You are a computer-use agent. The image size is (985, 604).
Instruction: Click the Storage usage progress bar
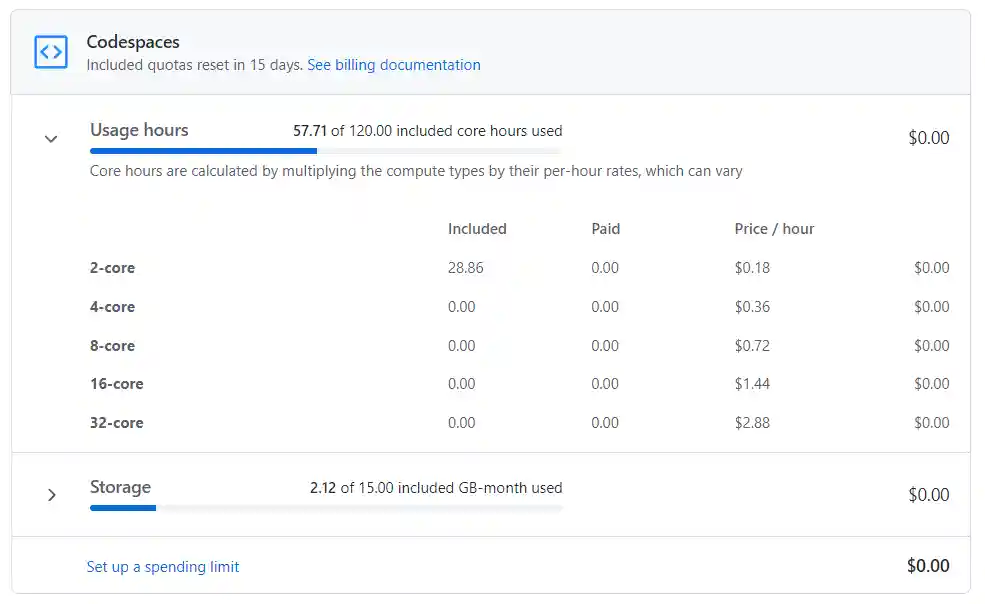tap(325, 508)
